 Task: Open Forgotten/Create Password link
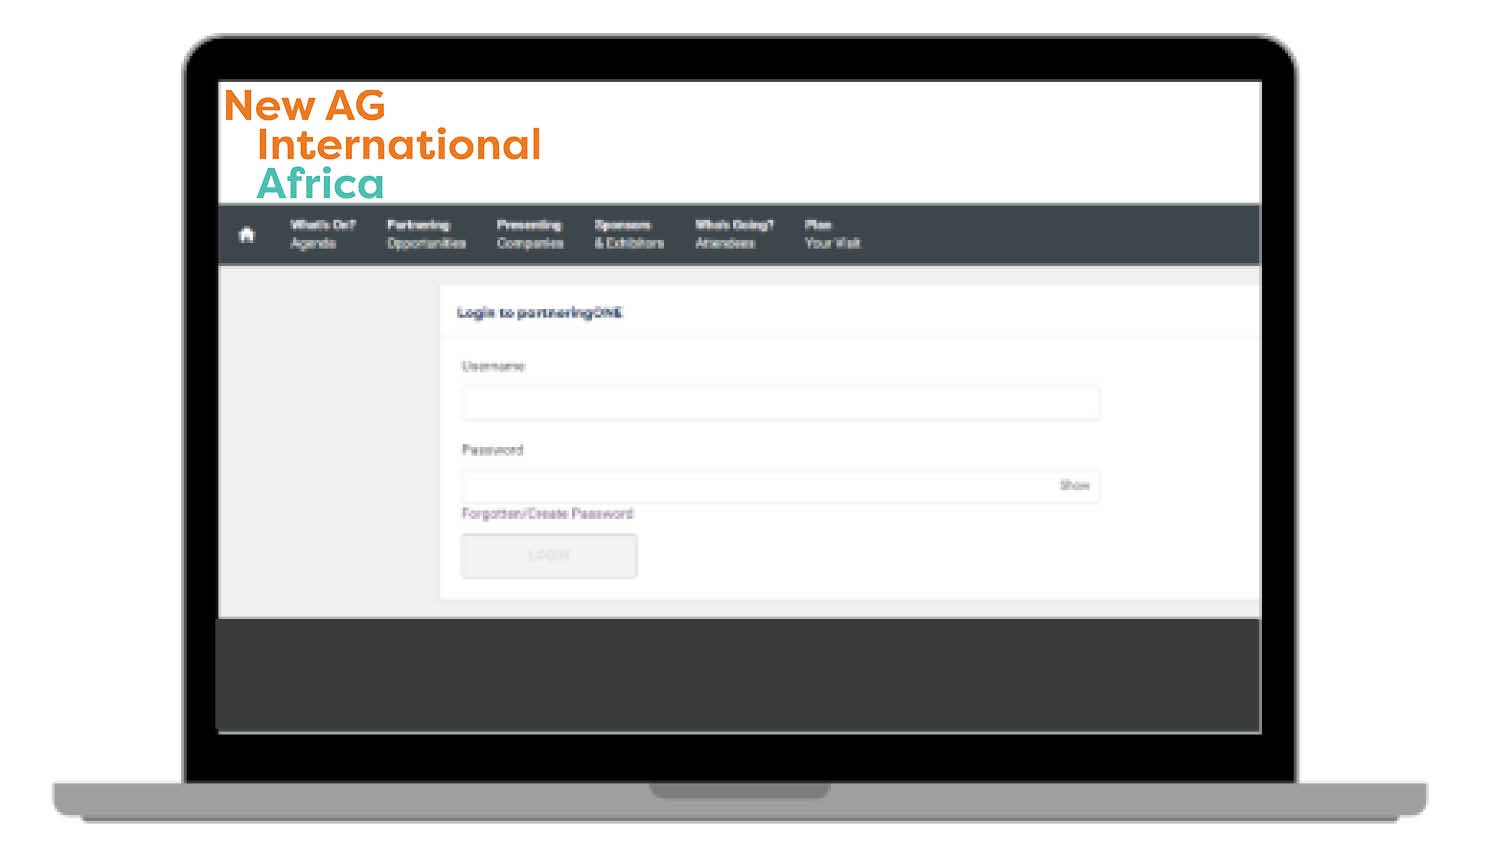coord(547,514)
